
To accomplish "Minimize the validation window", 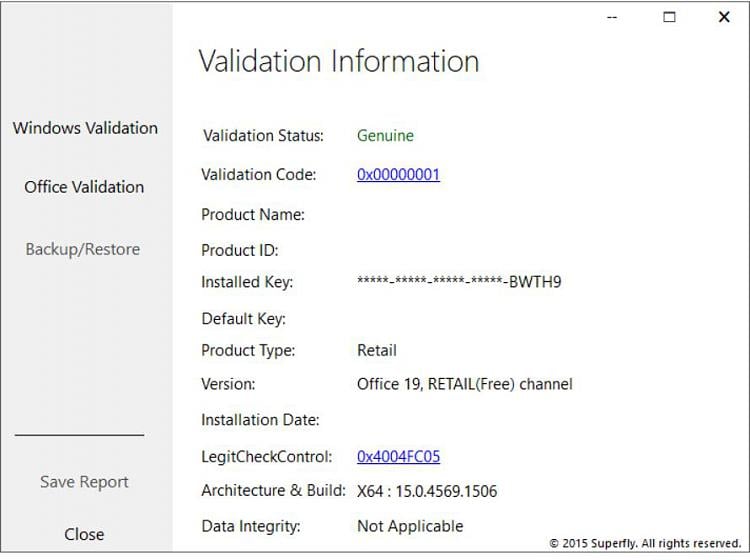I will pos(612,17).
